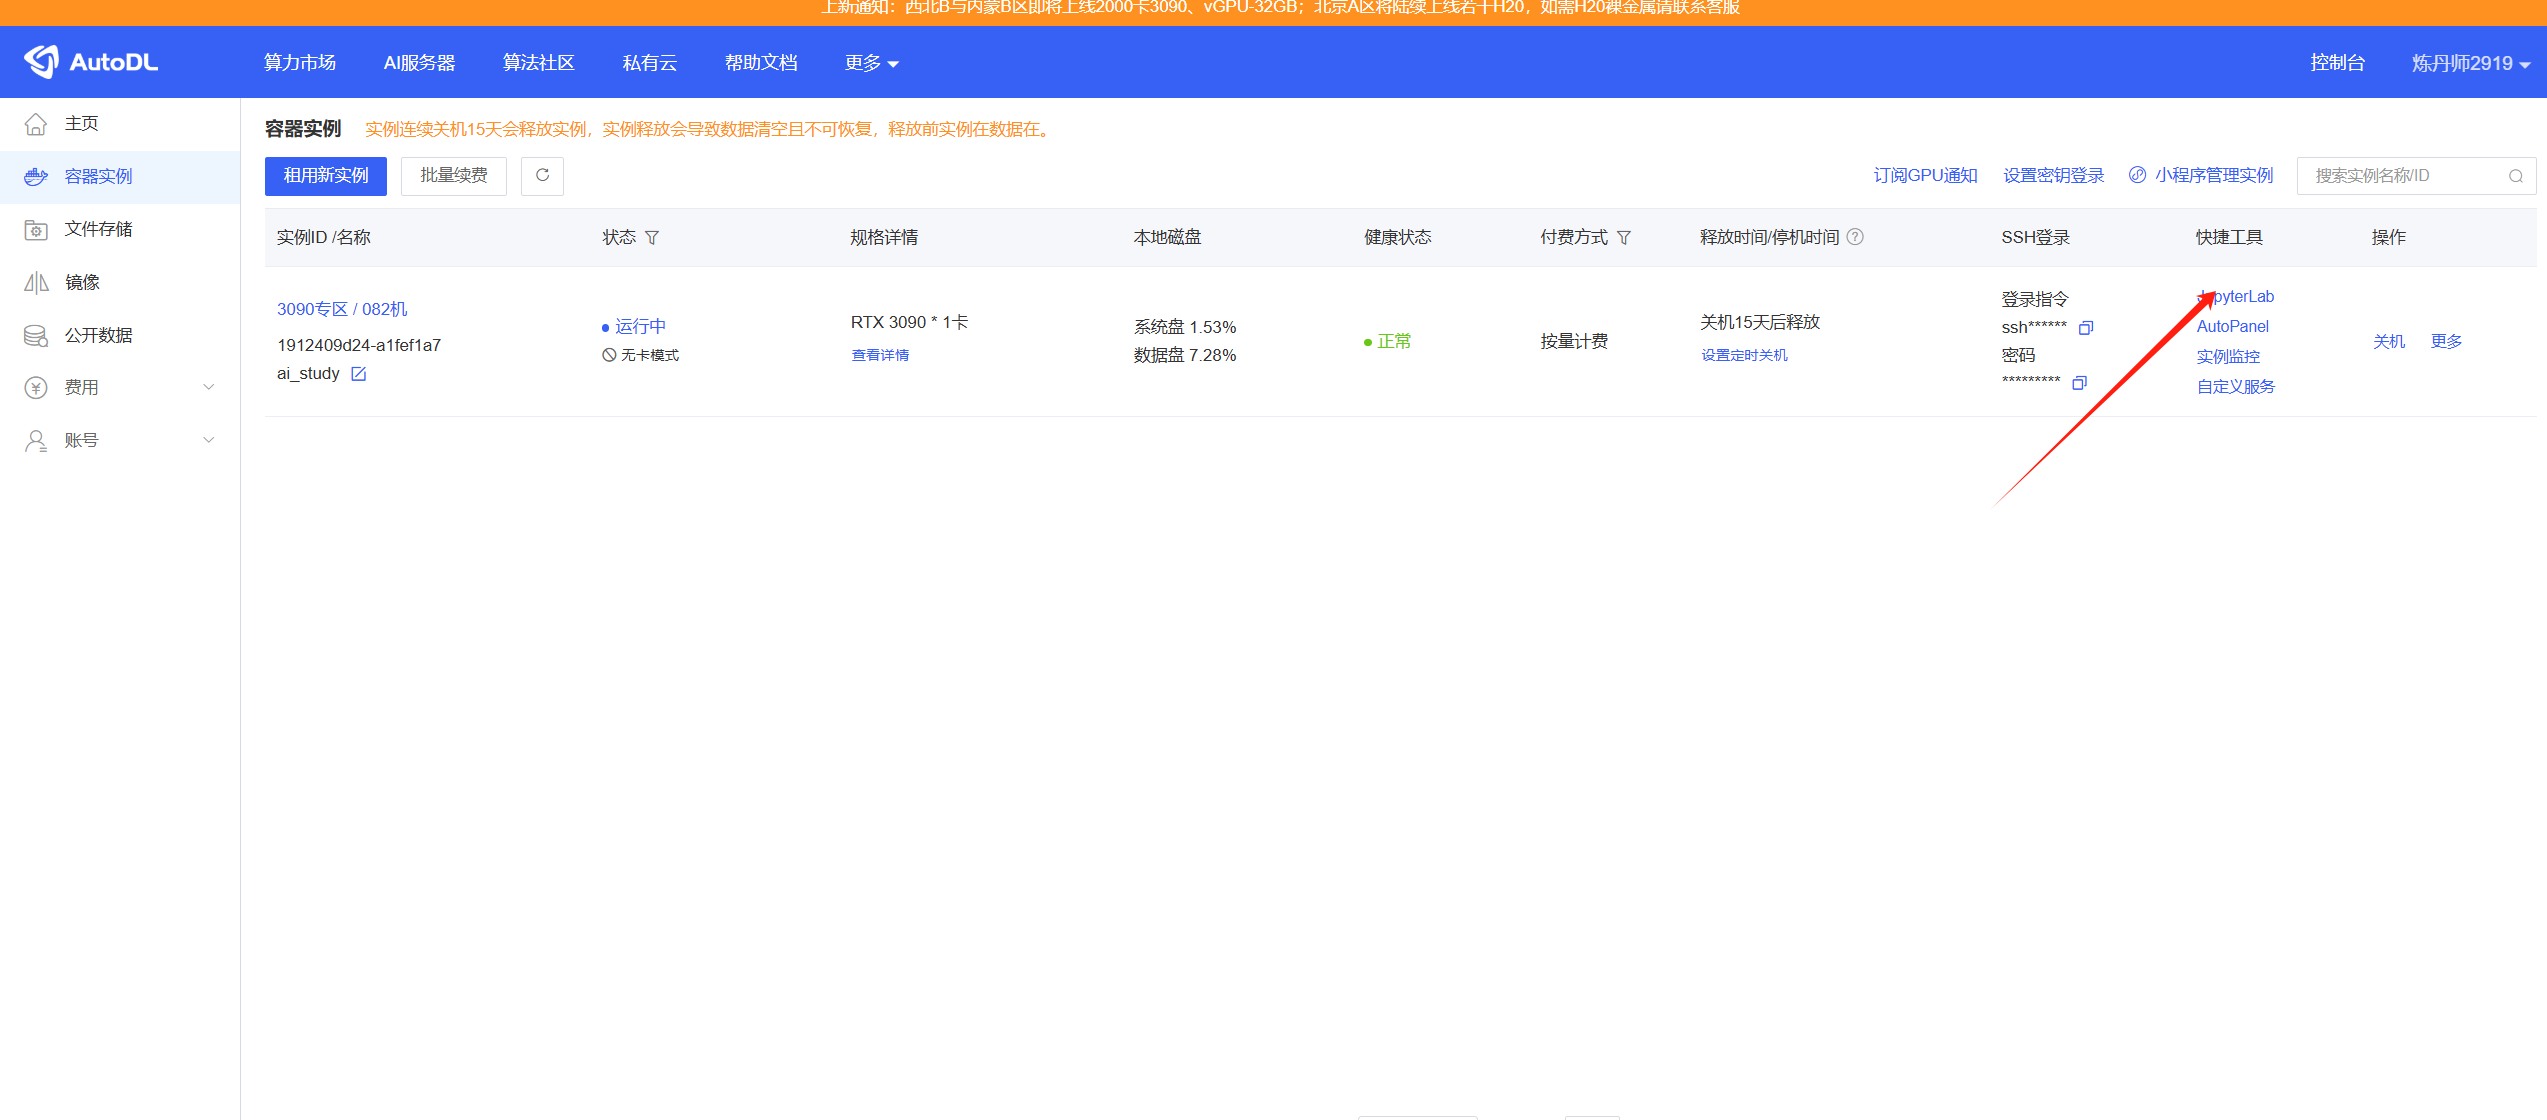Click the file storage icon beside 文件存储

click(36, 230)
